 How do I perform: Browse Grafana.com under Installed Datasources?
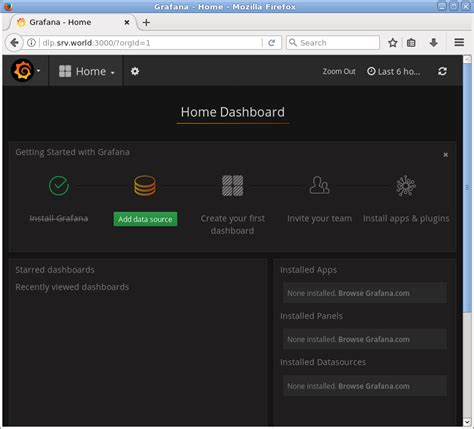pyautogui.click(x=374, y=386)
